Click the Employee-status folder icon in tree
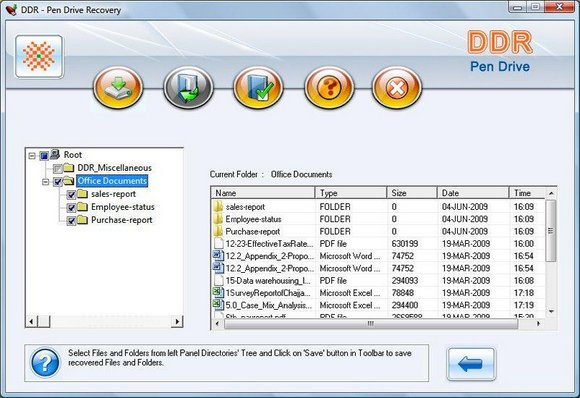Screen dimensions: 580x398 (82, 207)
